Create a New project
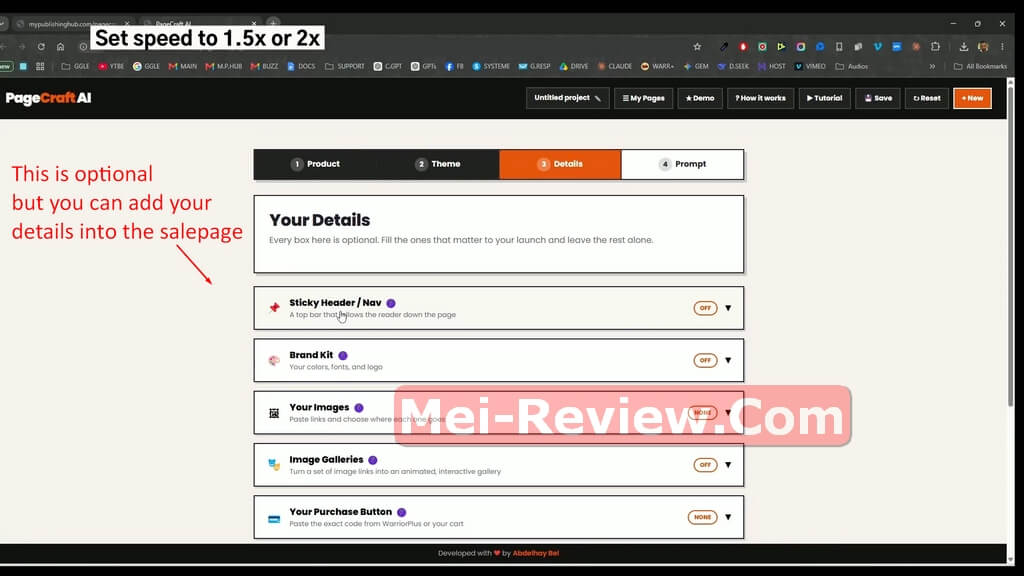Viewport: 1024px width, 576px height. pyautogui.click(x=972, y=98)
